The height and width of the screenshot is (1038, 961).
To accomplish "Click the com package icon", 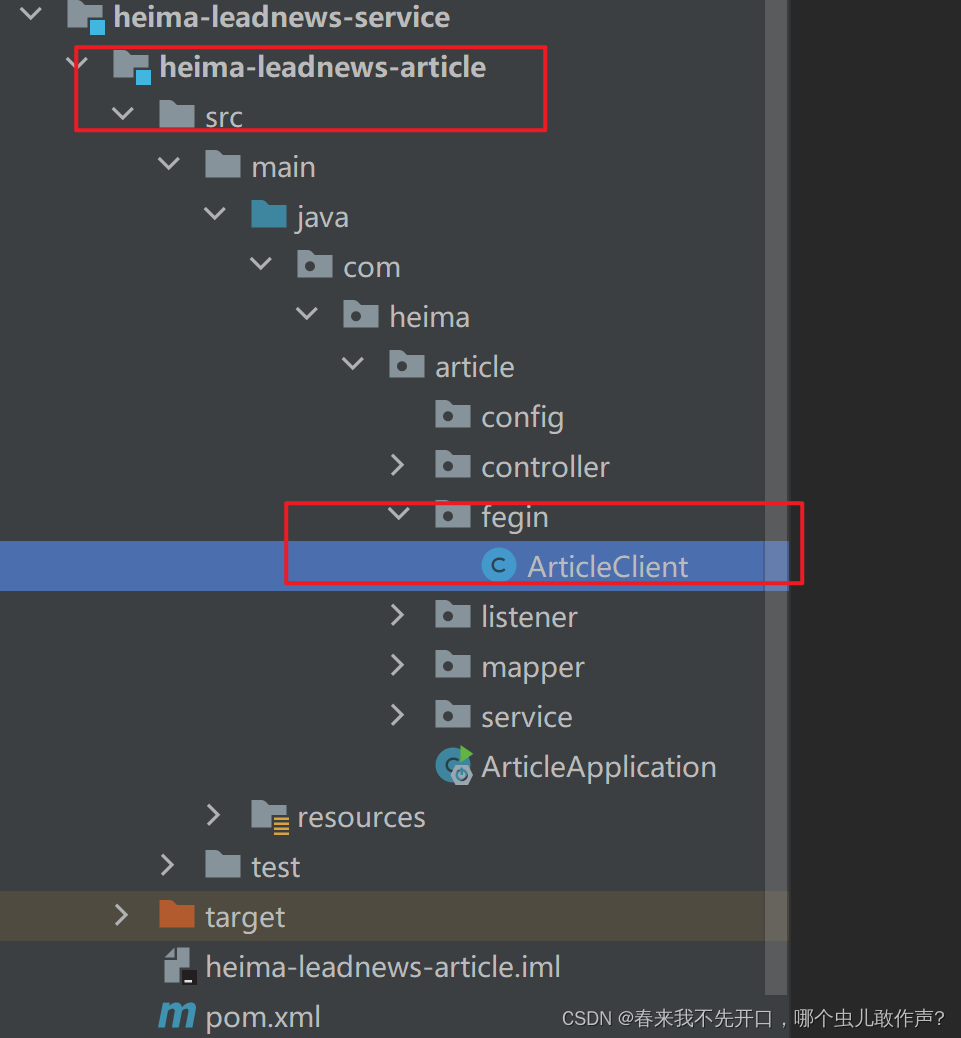I will [314, 265].
